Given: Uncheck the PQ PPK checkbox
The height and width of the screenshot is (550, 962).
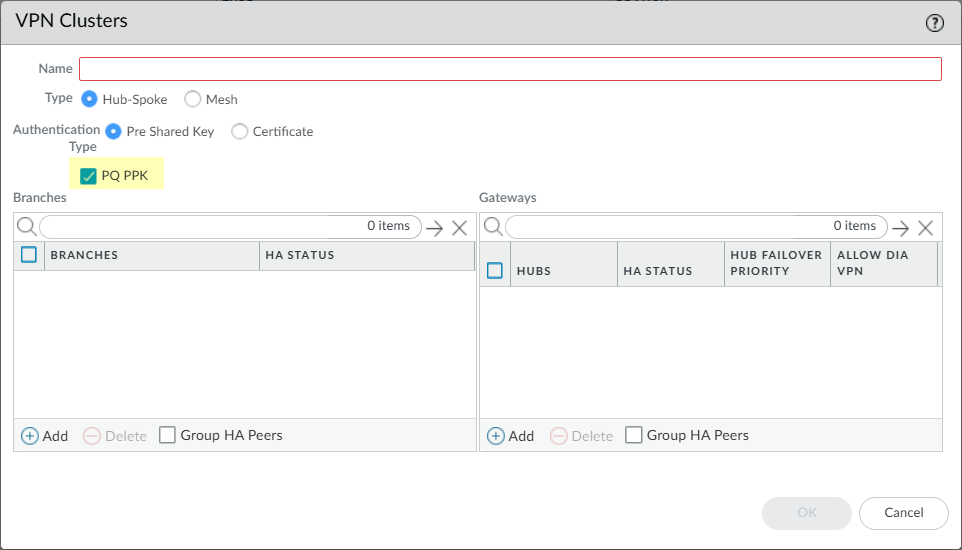Looking at the screenshot, I should pos(89,176).
